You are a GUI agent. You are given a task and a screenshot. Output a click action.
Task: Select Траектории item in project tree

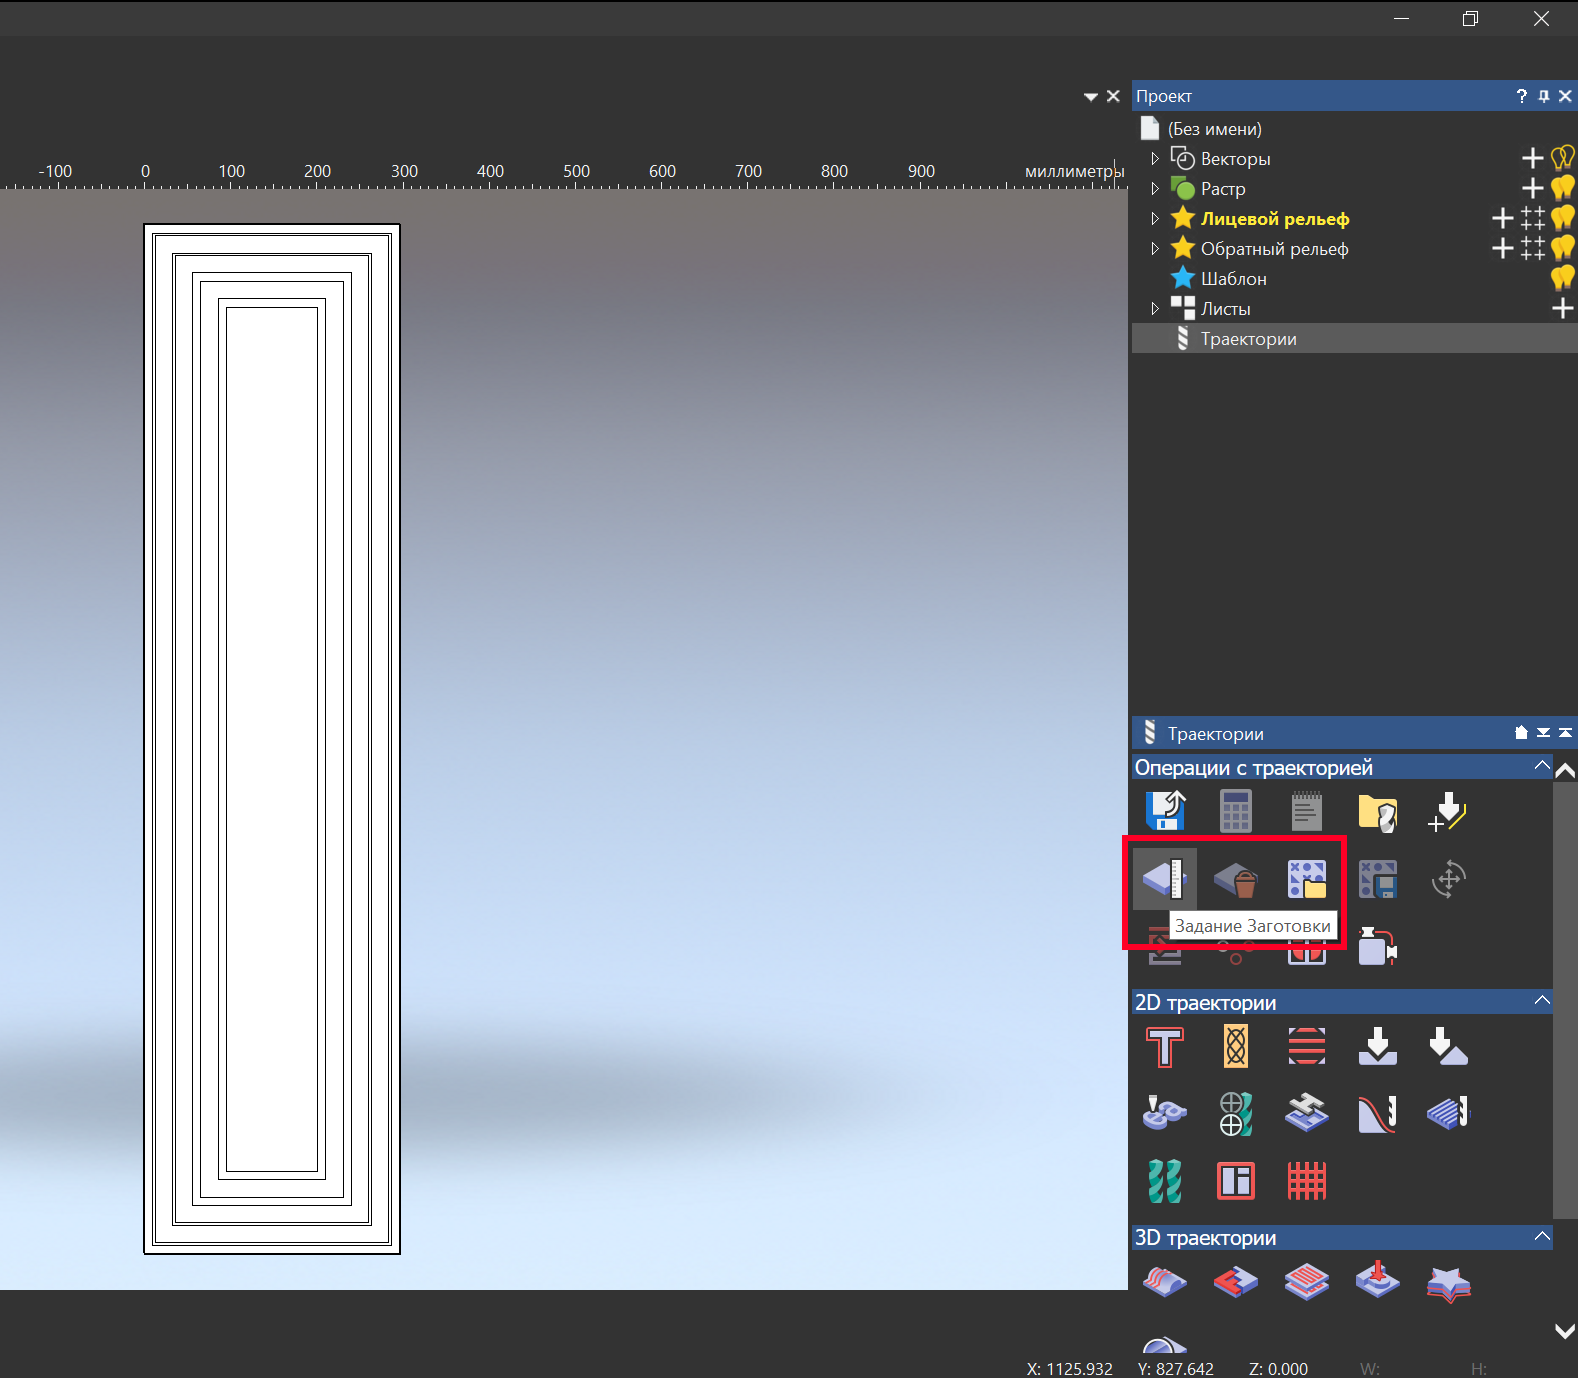(1248, 339)
